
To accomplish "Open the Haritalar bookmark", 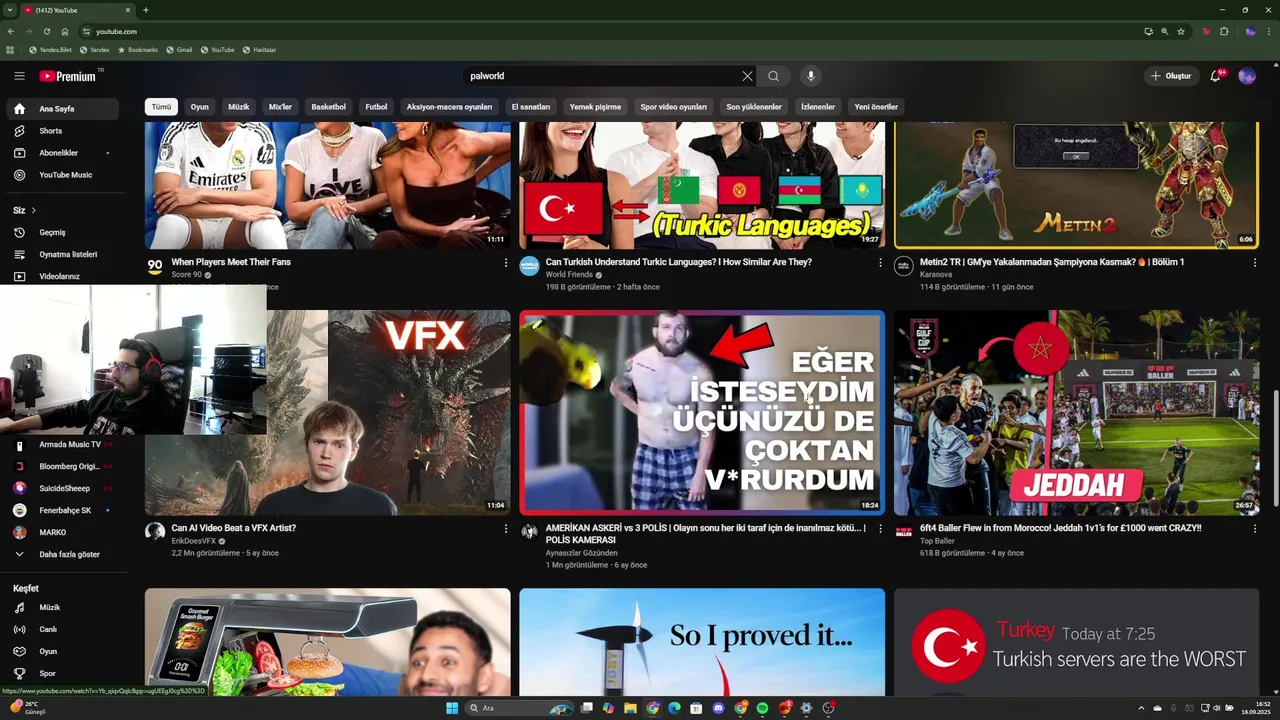I will click(259, 50).
